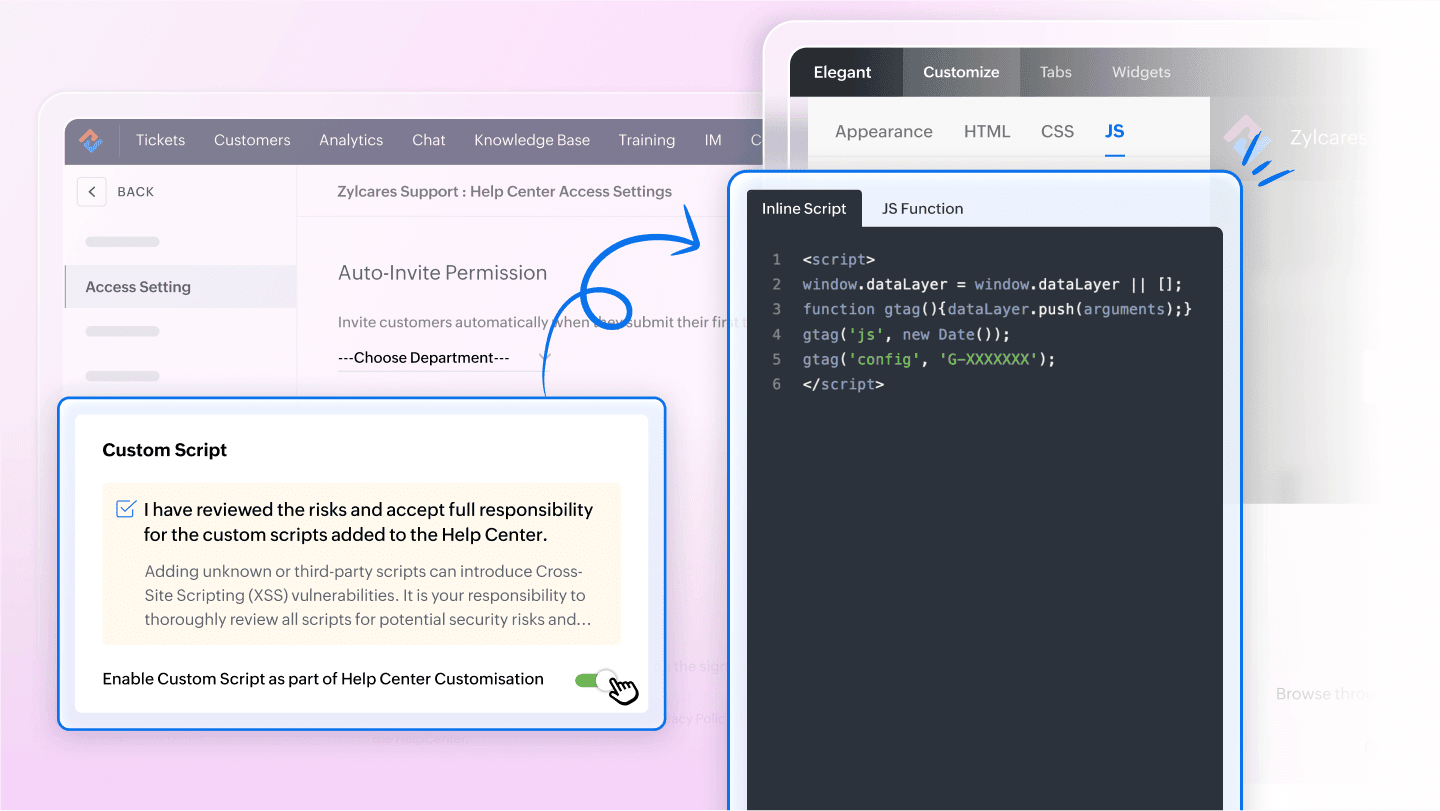
Task: Switch to the JS Function tab
Action: pos(922,209)
